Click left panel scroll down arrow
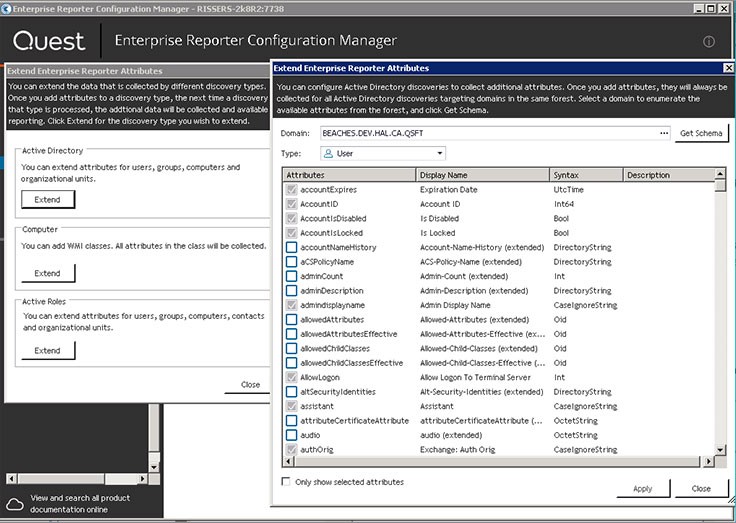The image size is (736, 523). (154, 467)
